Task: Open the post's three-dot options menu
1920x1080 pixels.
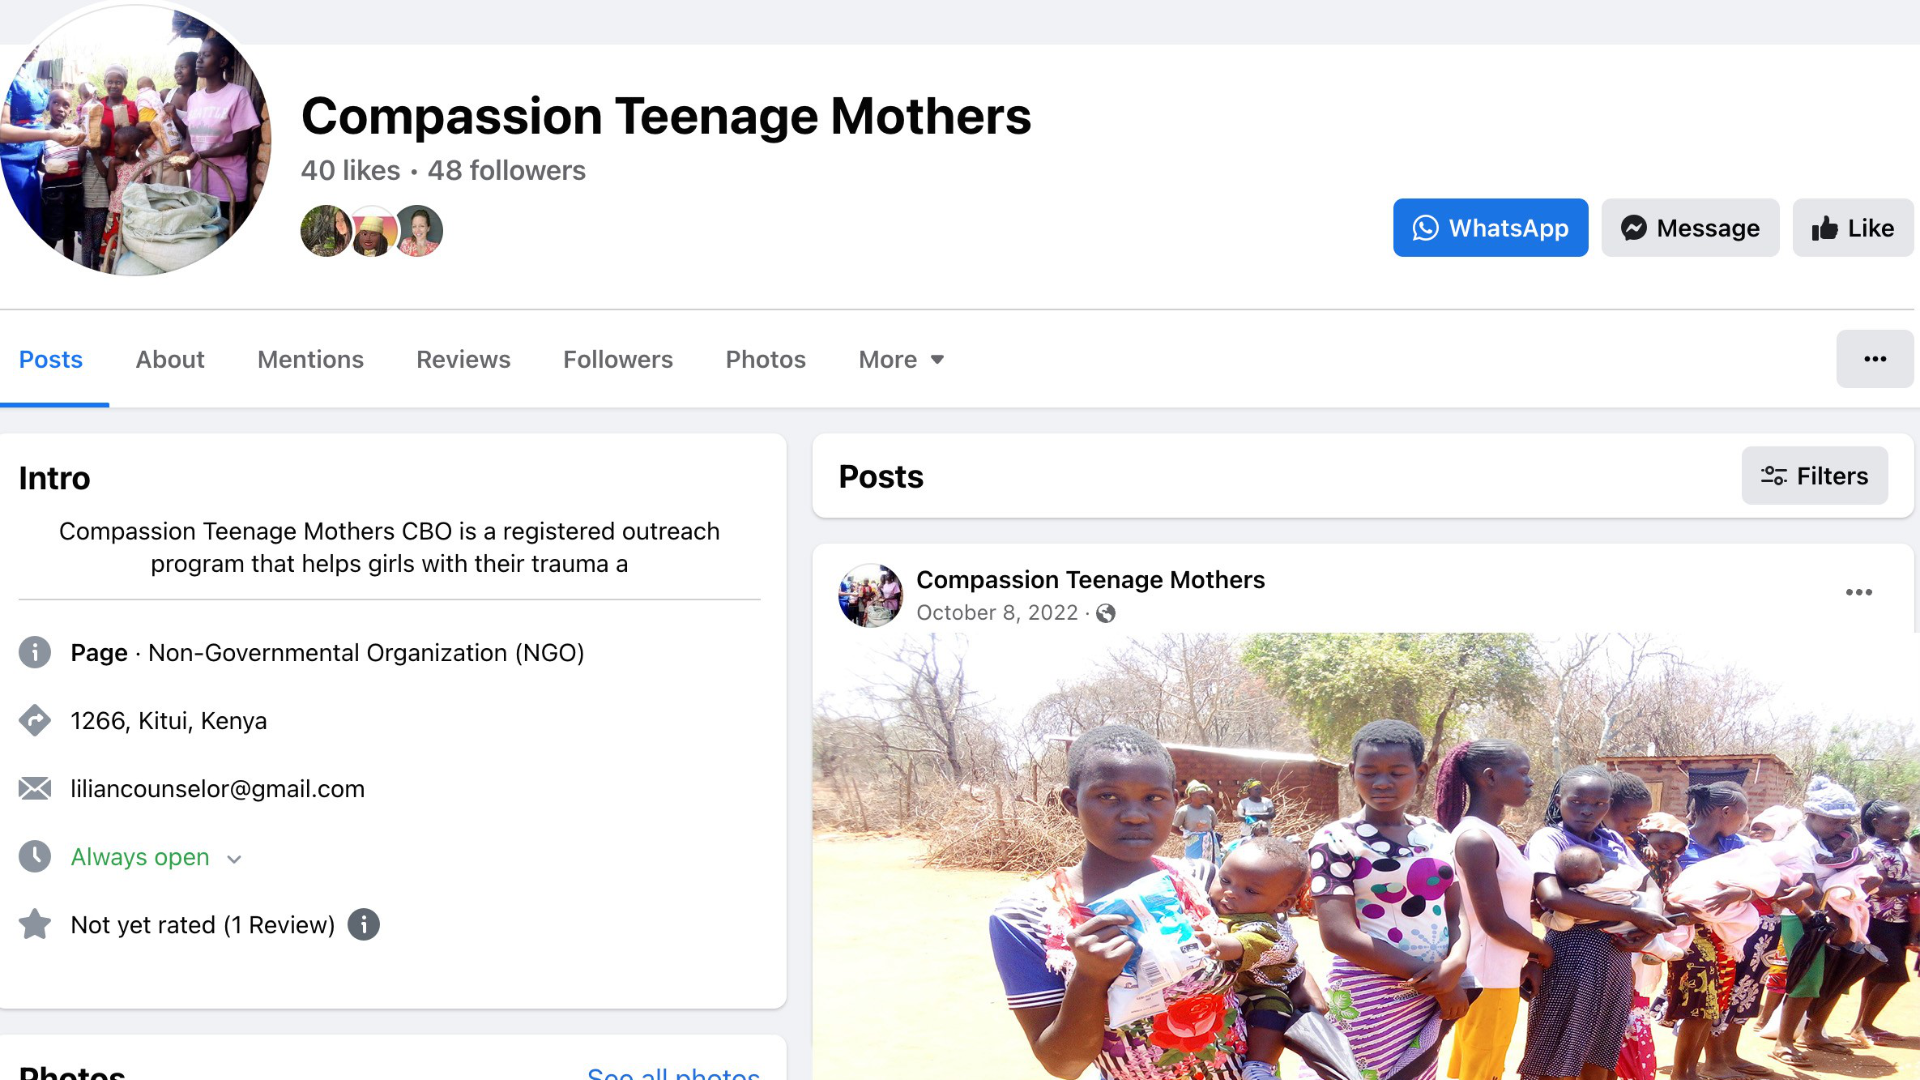Action: (1858, 593)
